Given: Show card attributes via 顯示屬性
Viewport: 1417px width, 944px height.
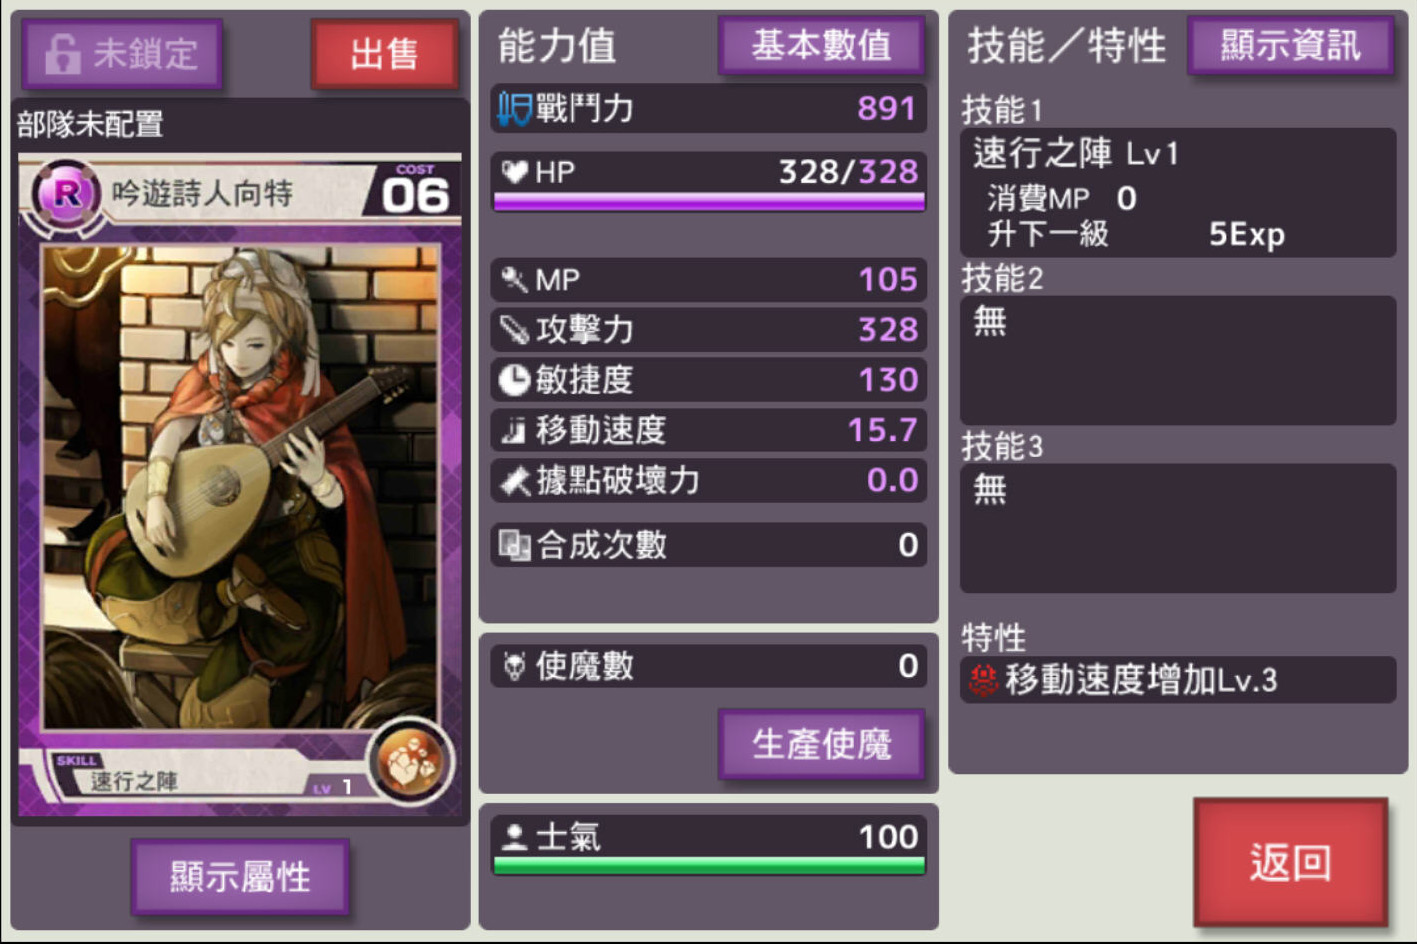Looking at the screenshot, I should pos(240,877).
